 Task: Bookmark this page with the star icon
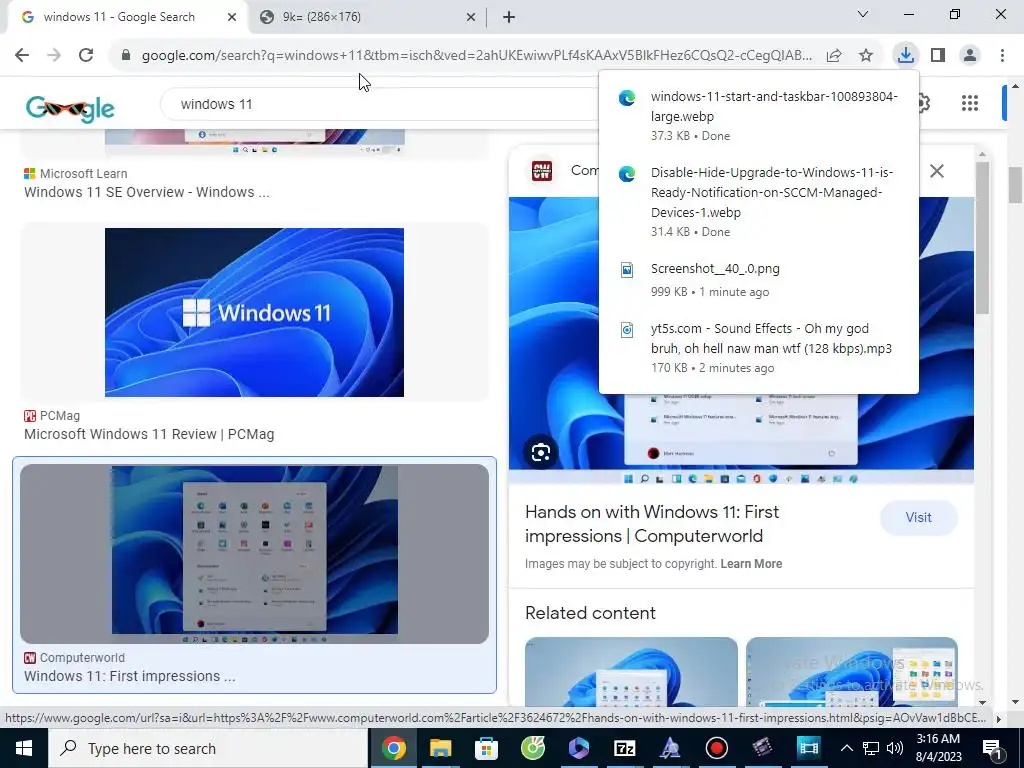pos(866,56)
